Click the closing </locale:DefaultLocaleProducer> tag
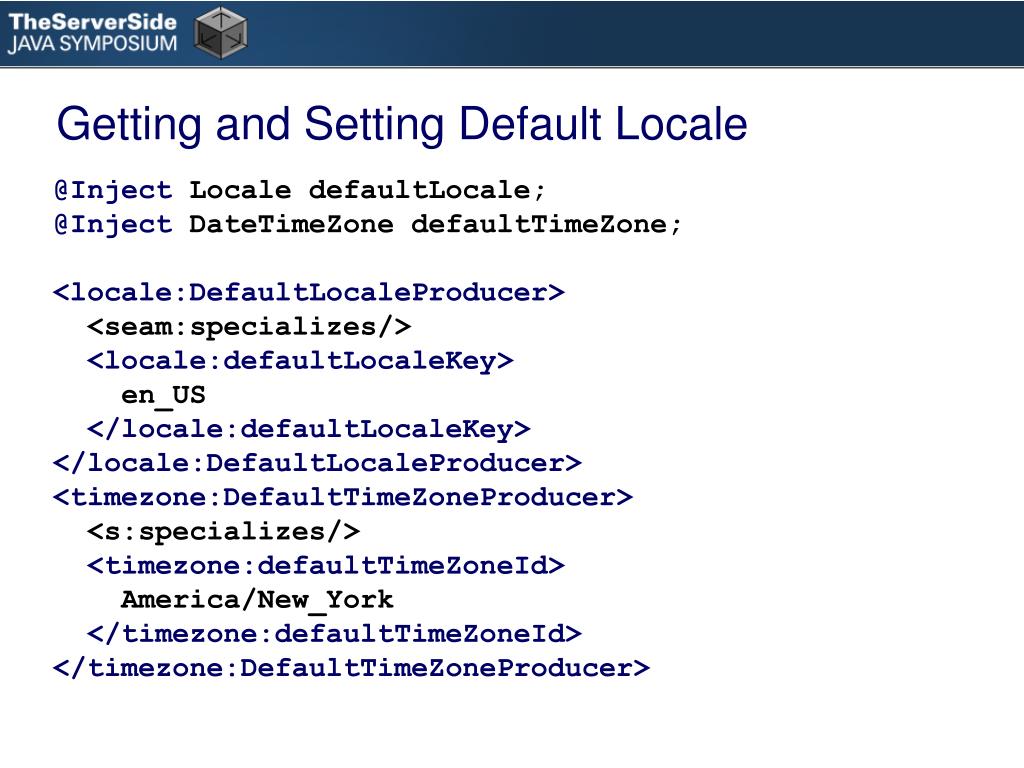Screen dimensions: 1024x768 tap(317, 463)
